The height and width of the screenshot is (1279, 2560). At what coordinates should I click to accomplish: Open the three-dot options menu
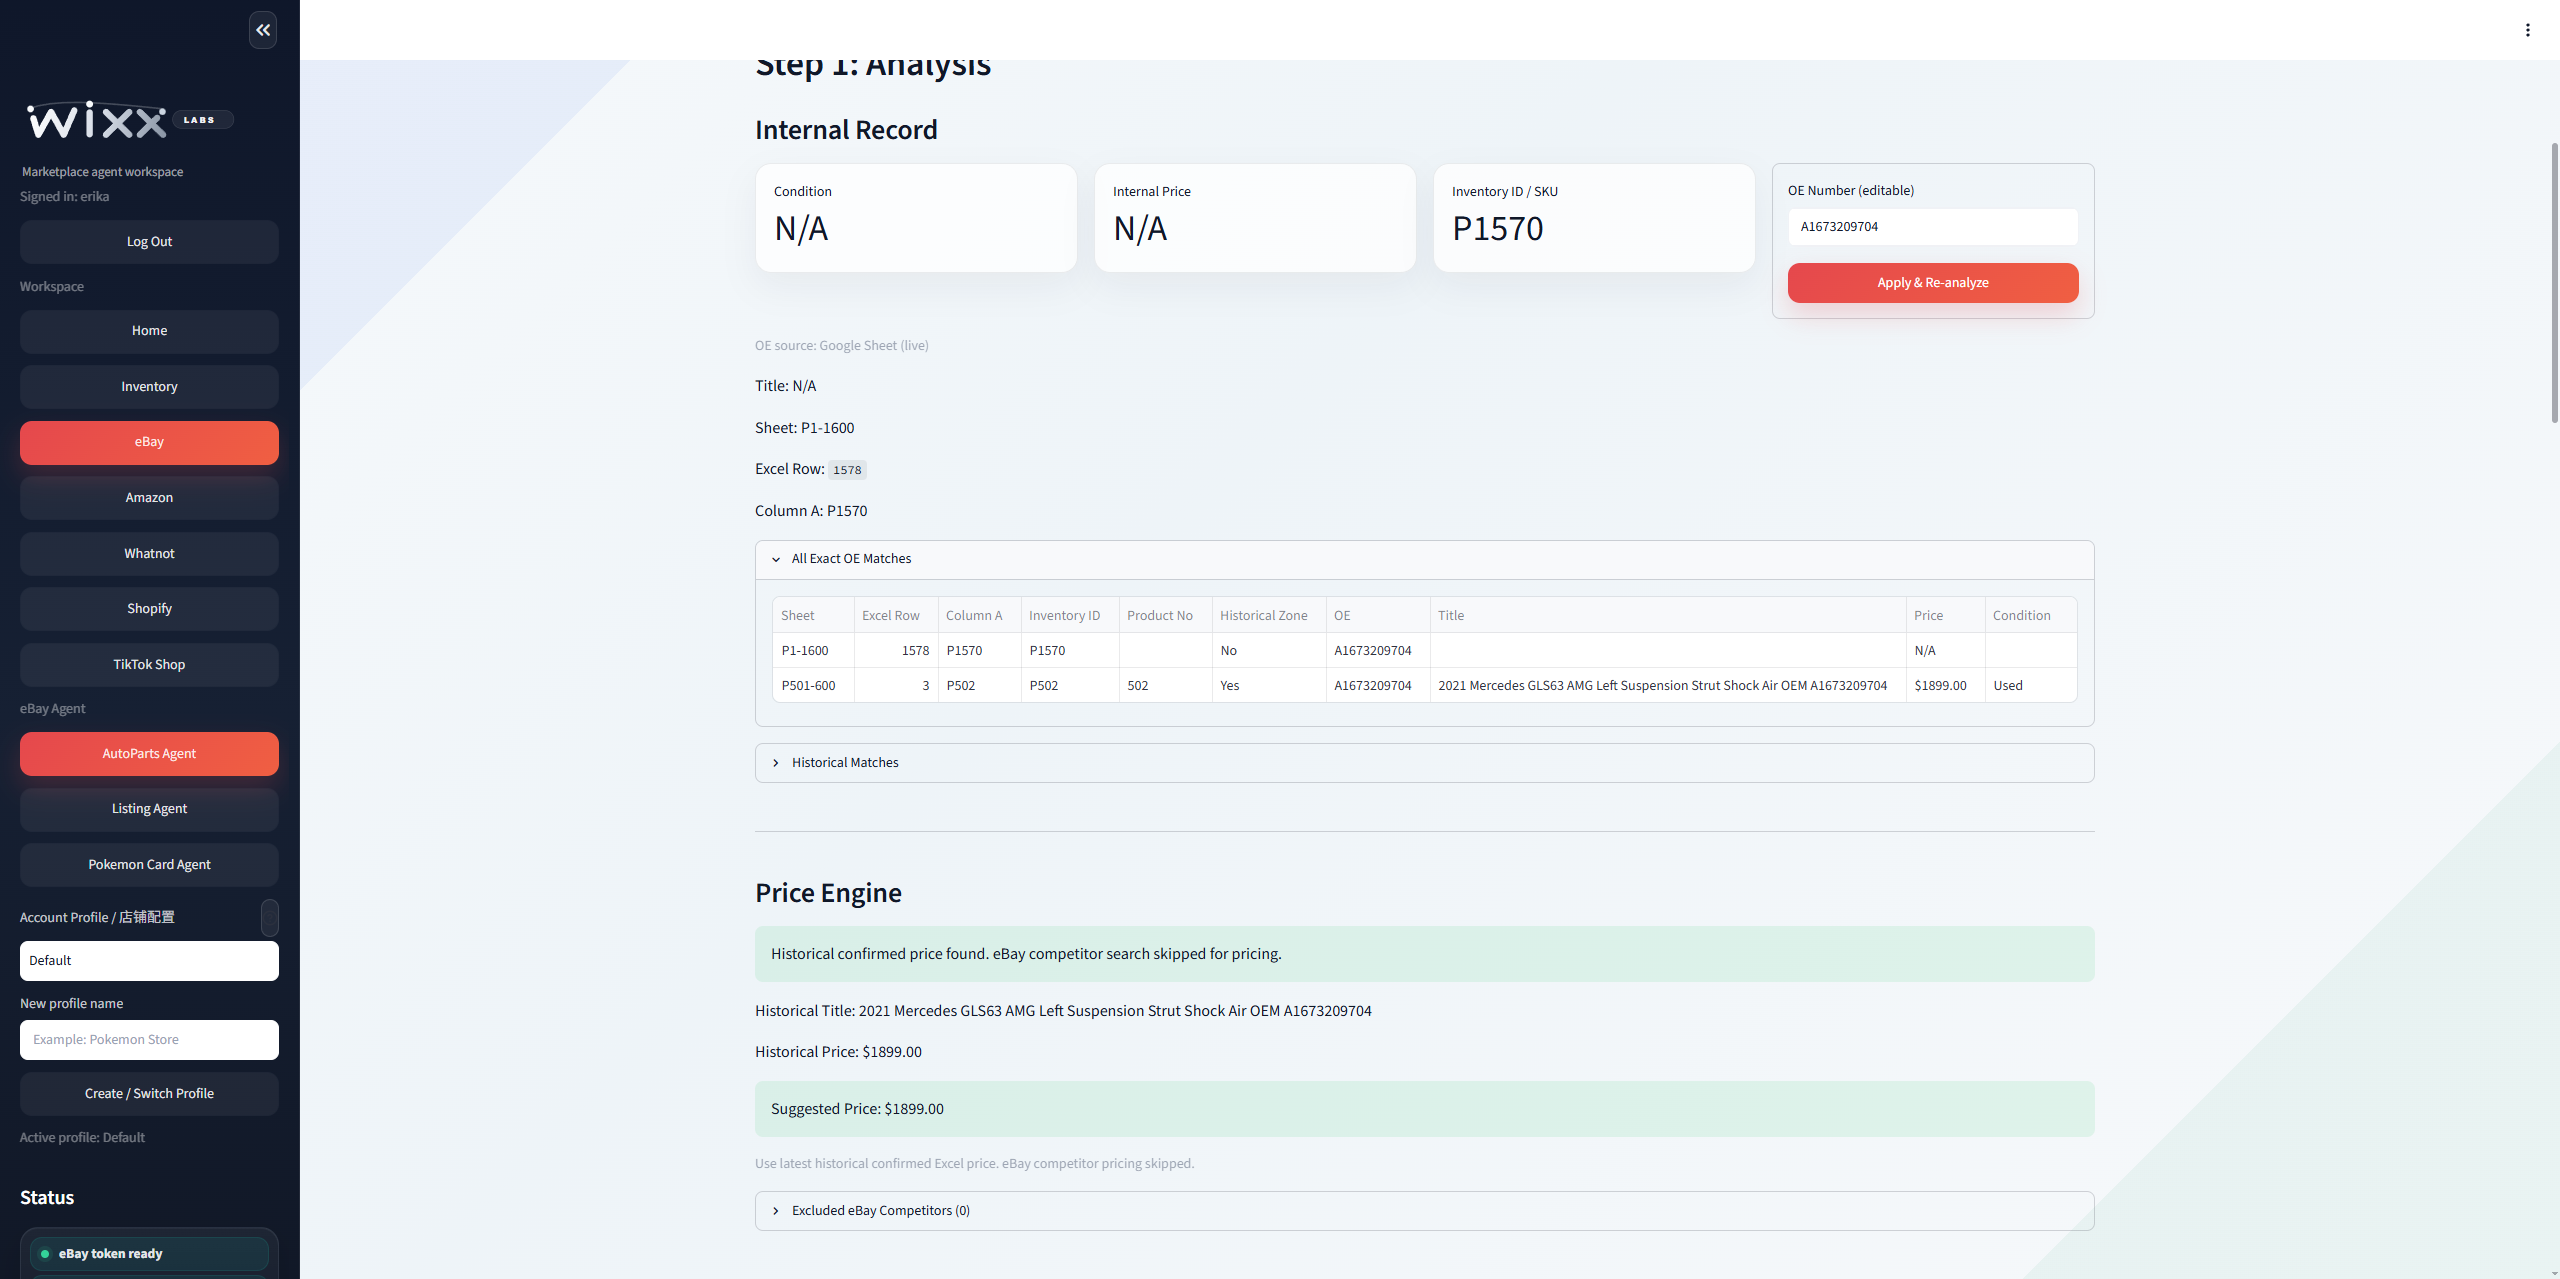coord(2527,30)
